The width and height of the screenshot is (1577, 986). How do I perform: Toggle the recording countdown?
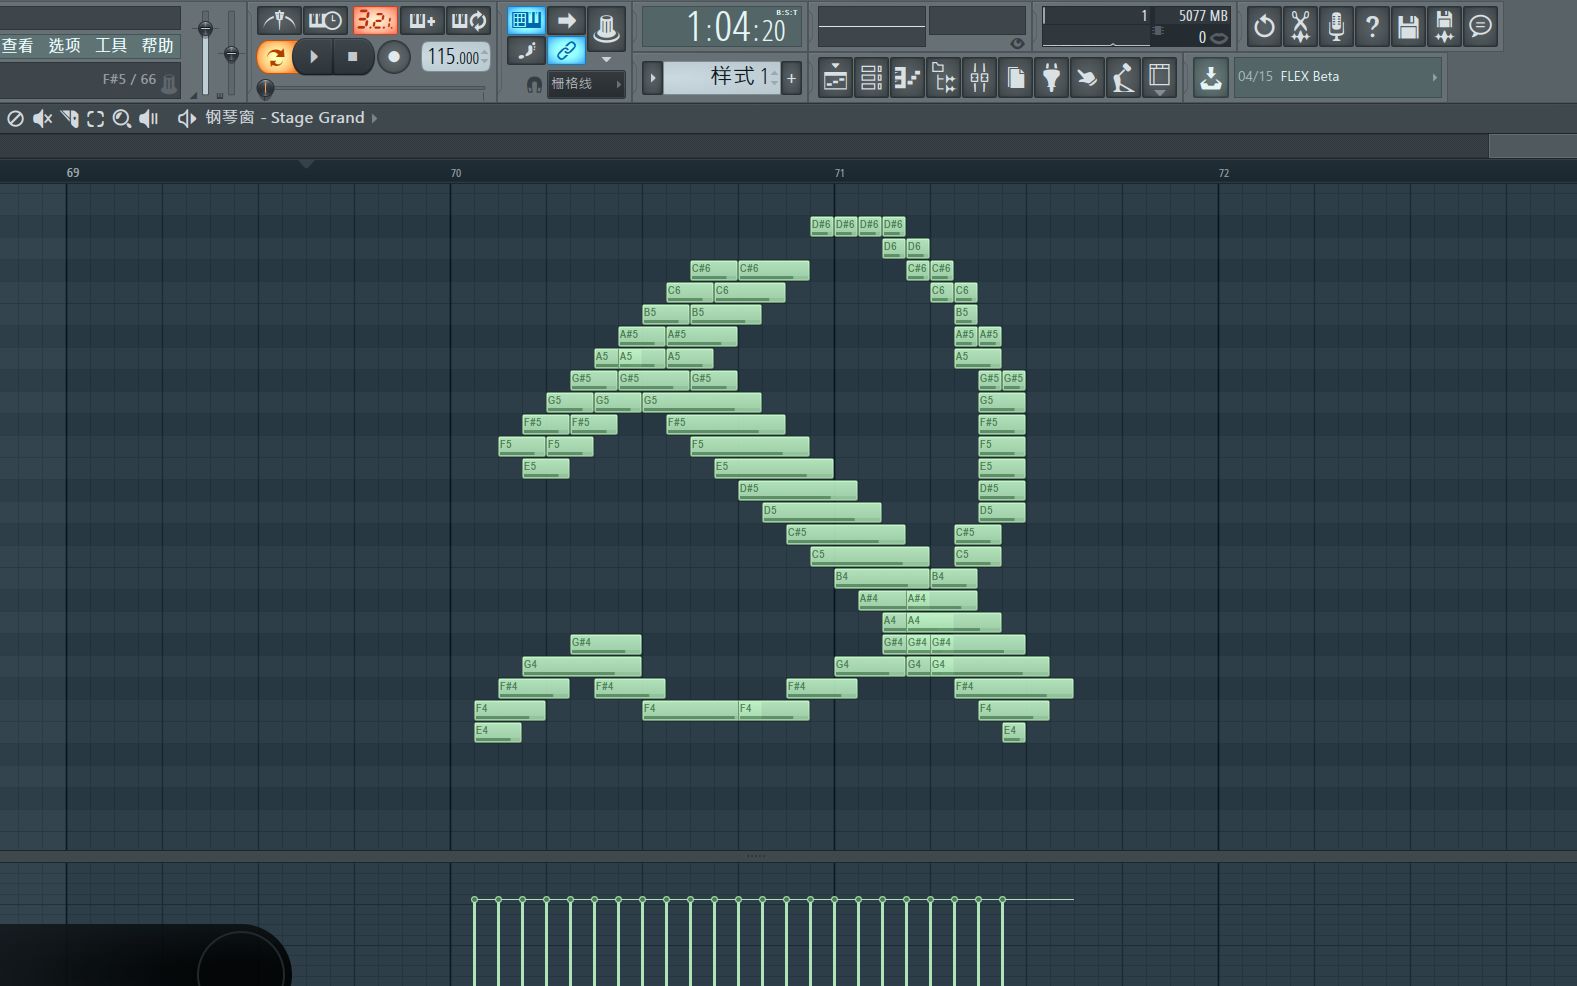point(374,20)
